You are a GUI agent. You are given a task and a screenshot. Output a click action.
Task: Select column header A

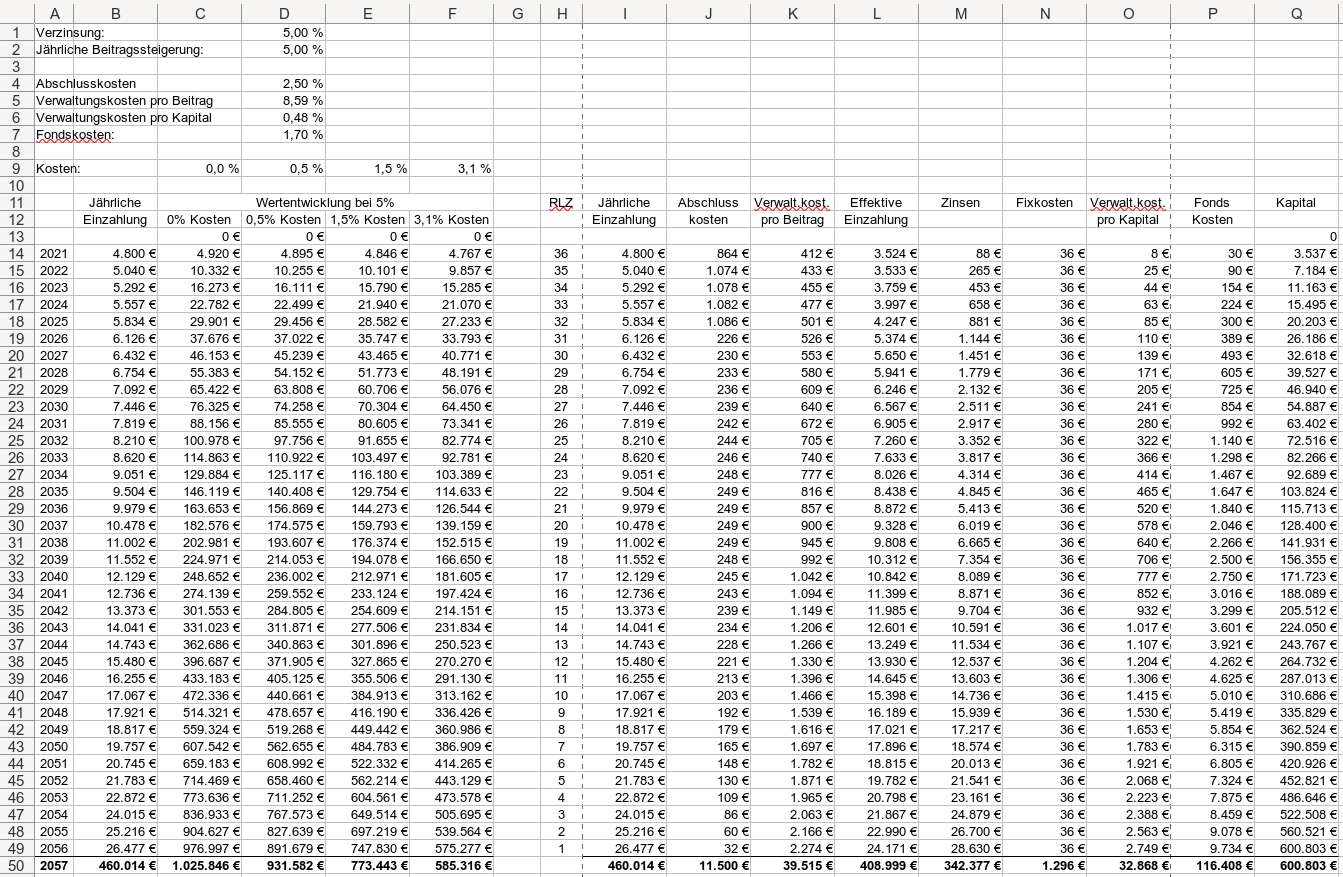[x=54, y=12]
